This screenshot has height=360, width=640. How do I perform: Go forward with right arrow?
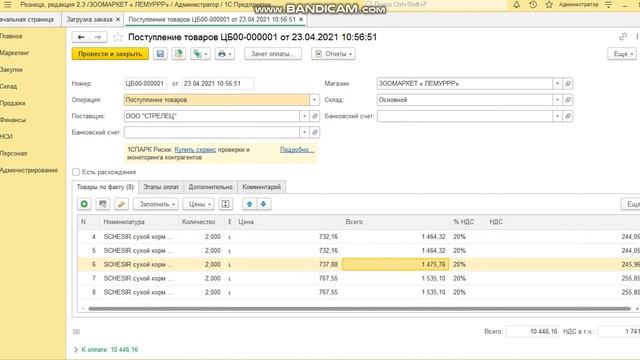(98, 37)
